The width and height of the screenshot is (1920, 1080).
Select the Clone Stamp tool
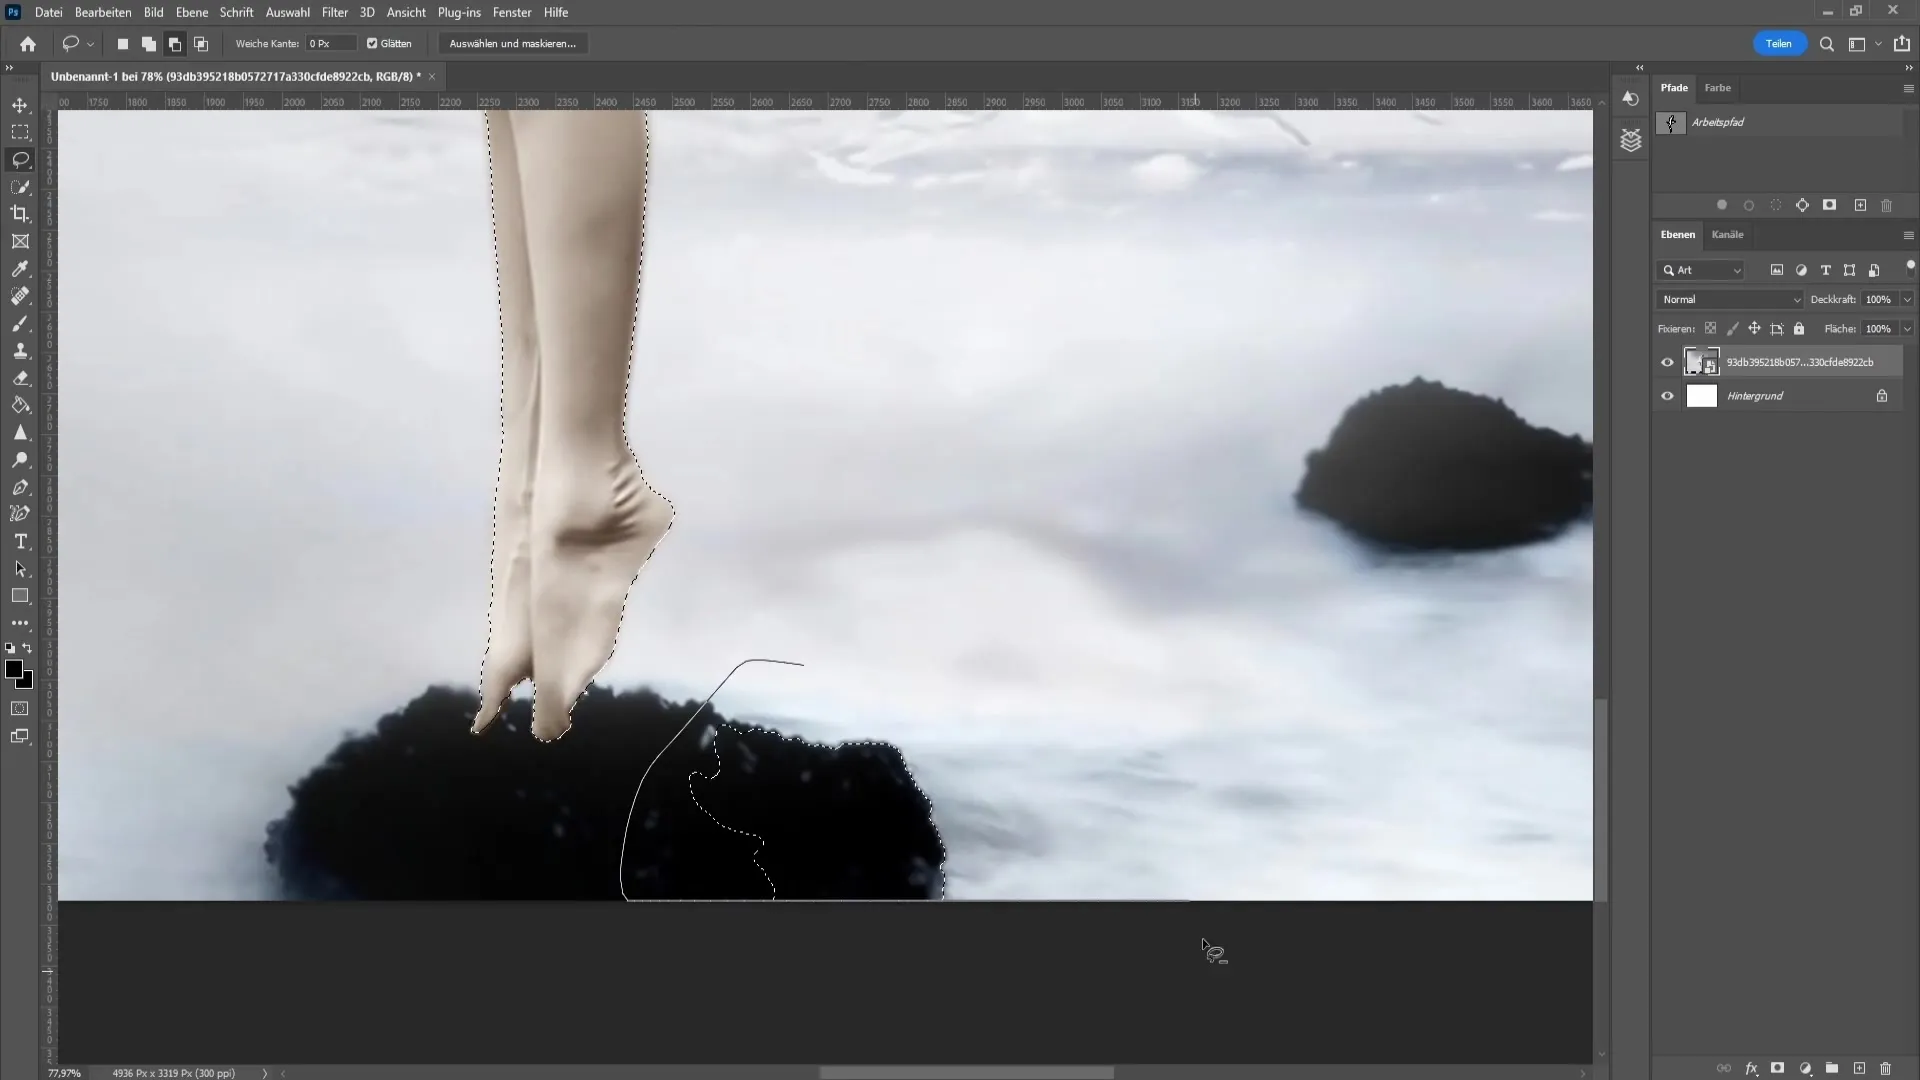(x=20, y=351)
